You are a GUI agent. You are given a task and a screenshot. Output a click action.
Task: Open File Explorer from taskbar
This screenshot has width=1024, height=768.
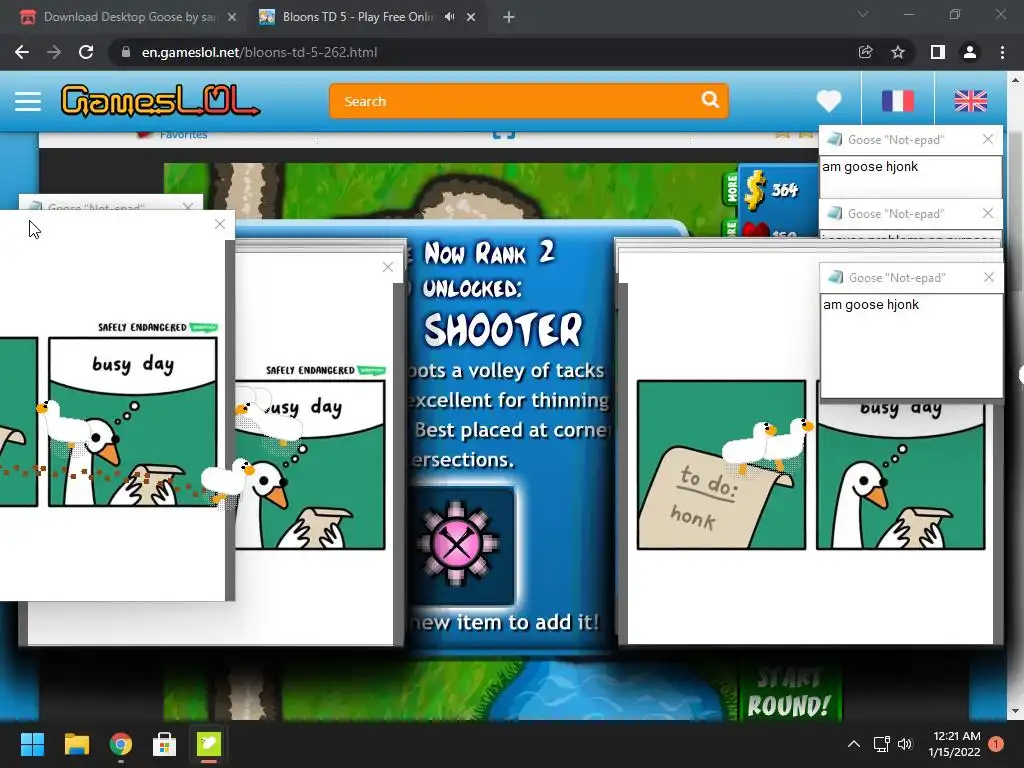(76, 744)
